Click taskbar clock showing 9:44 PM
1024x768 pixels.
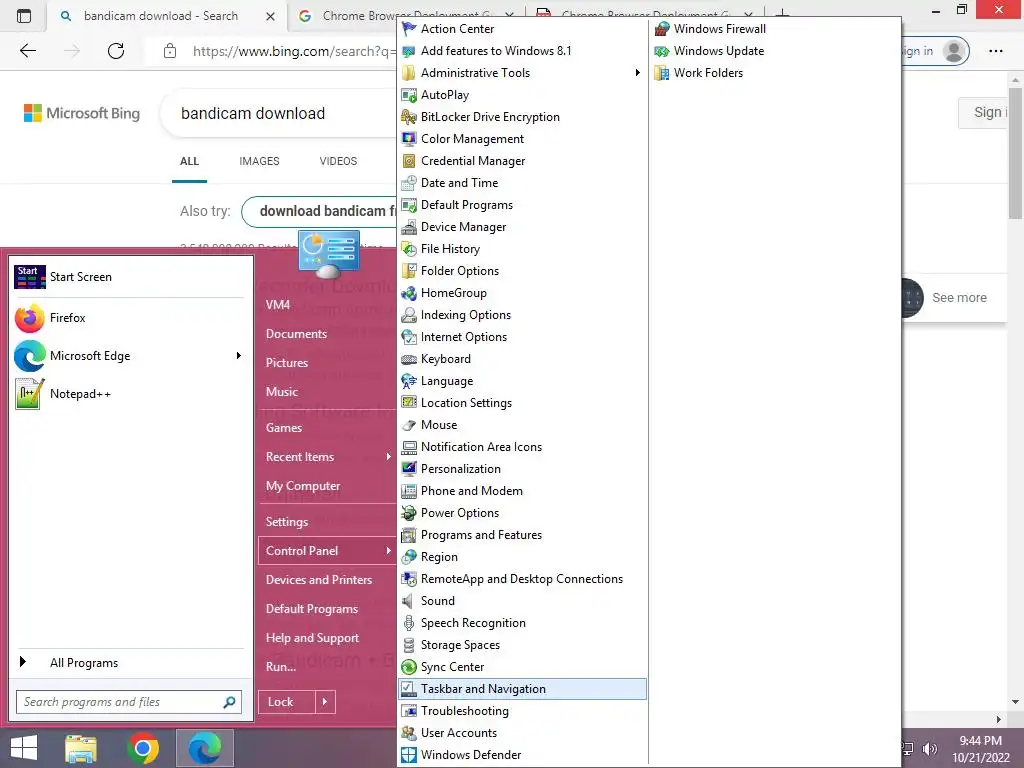[x=980, y=749]
